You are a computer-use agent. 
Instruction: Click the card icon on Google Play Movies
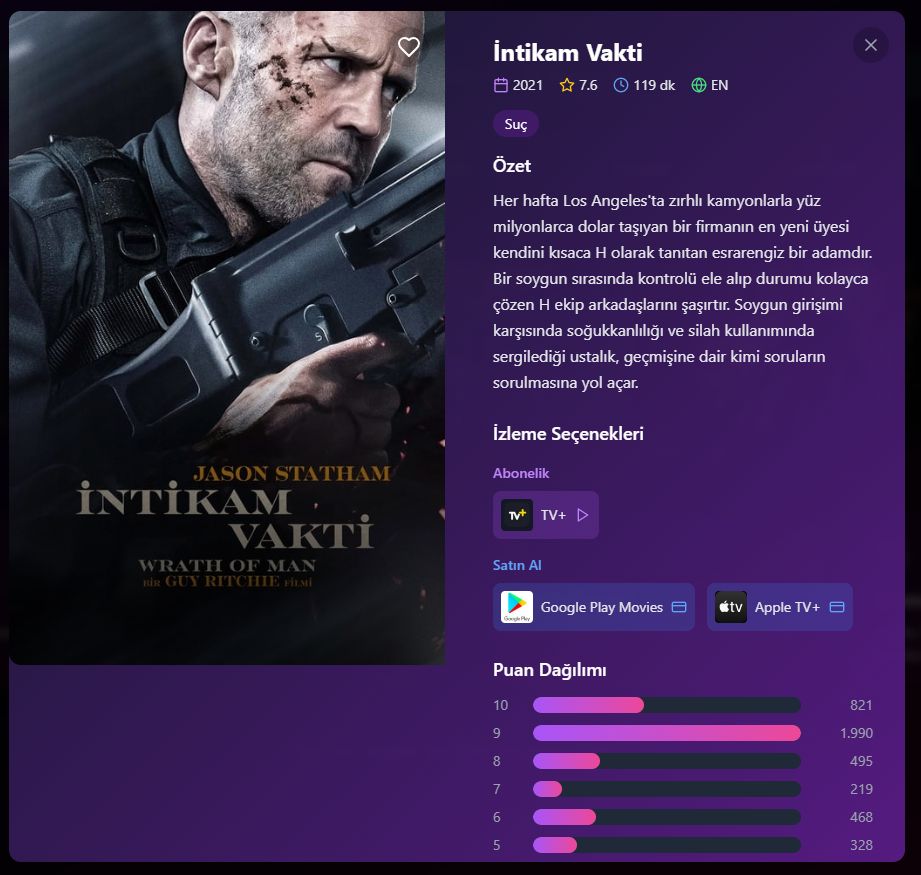coord(678,607)
